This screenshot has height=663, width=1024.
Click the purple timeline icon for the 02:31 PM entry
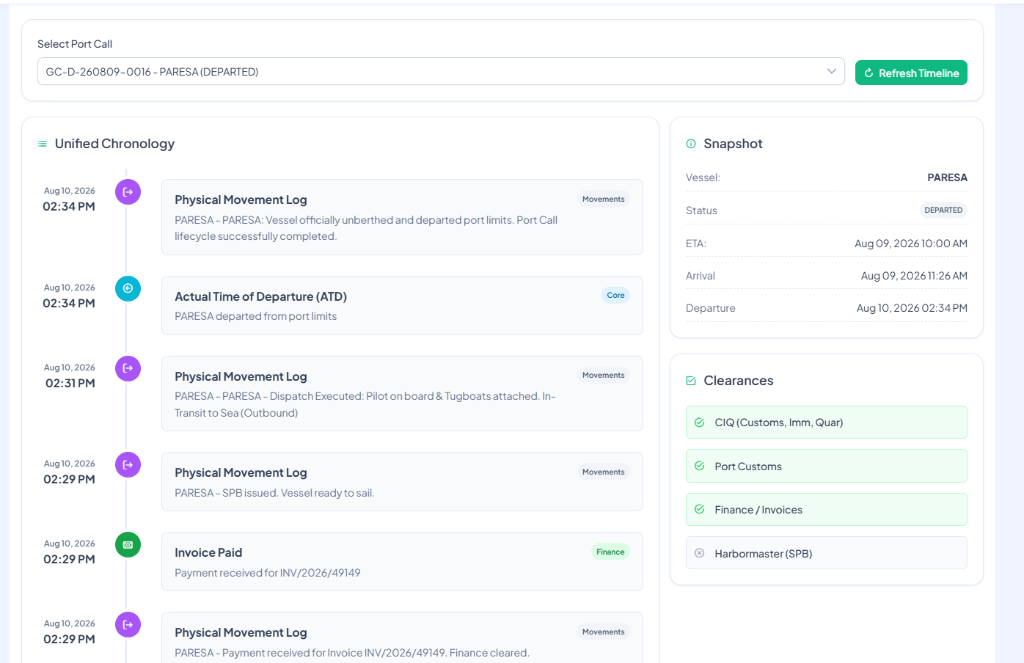[128, 368]
